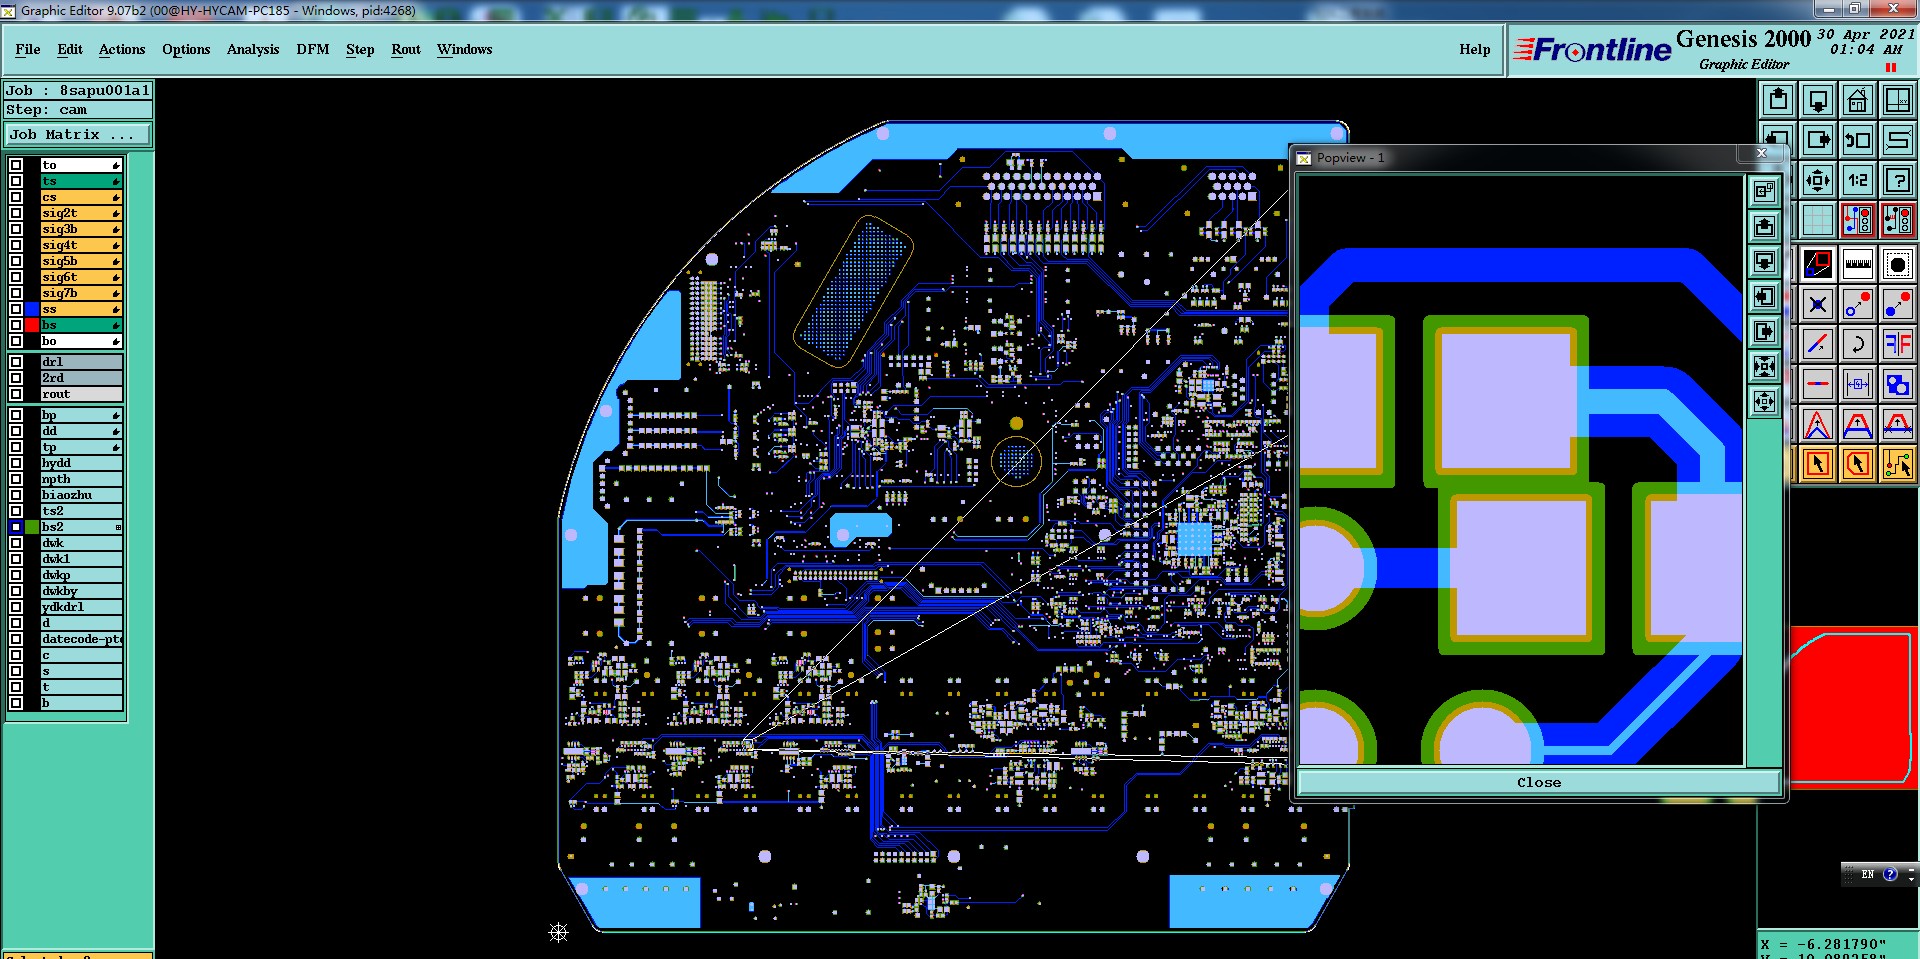Screen dimensions: 1920x959
Task: Click the black-net traffic light icon
Action: [1897, 220]
